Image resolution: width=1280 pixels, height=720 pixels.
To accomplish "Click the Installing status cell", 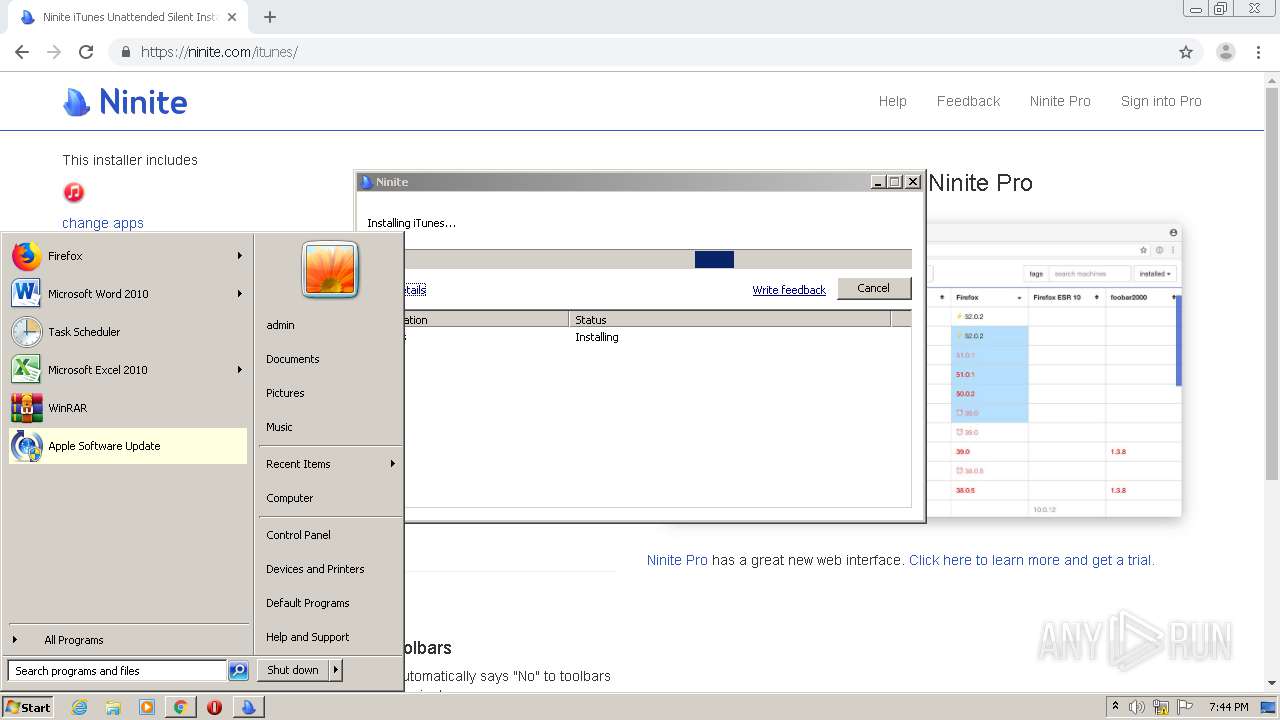I will pos(597,337).
